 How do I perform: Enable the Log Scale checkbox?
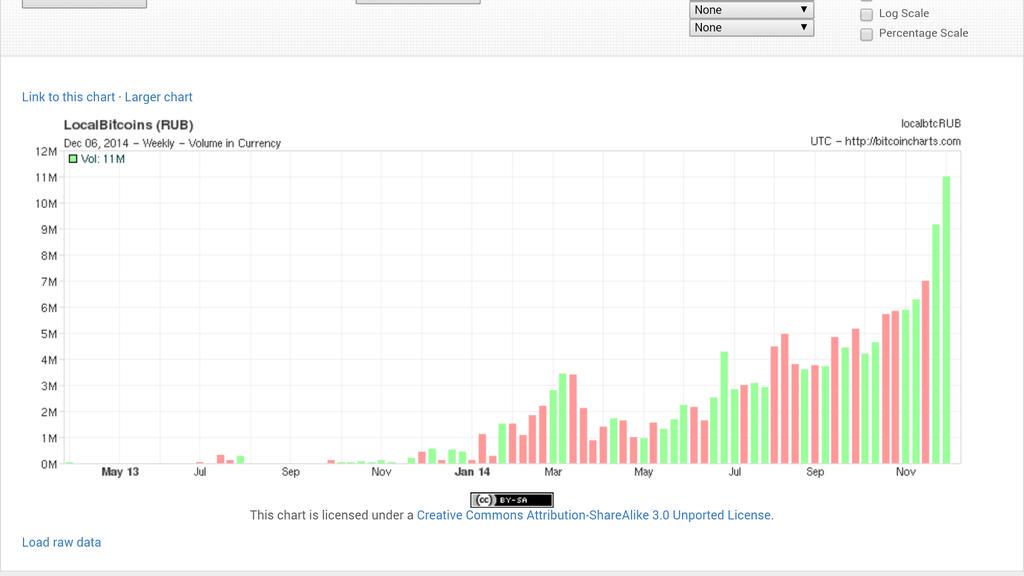click(x=867, y=14)
